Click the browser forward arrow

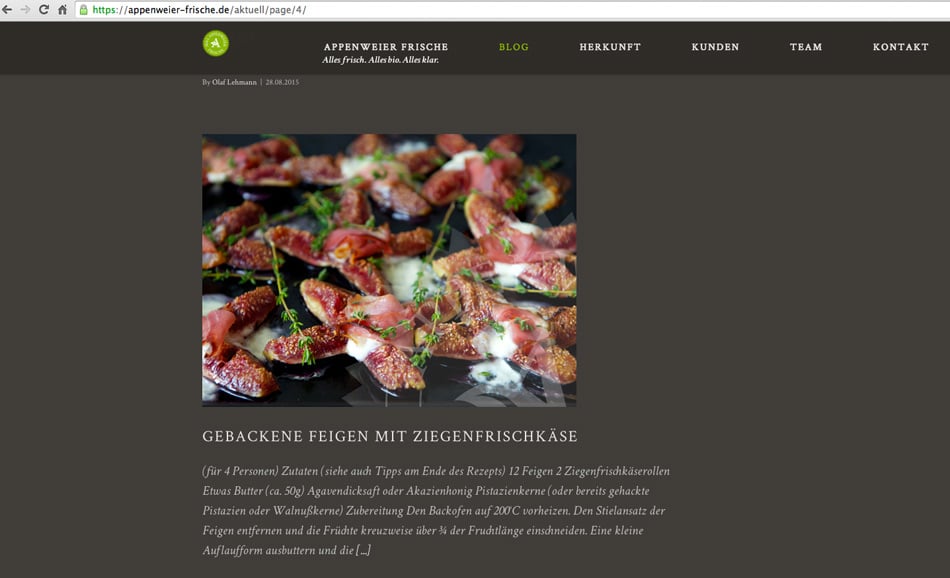tap(25, 10)
